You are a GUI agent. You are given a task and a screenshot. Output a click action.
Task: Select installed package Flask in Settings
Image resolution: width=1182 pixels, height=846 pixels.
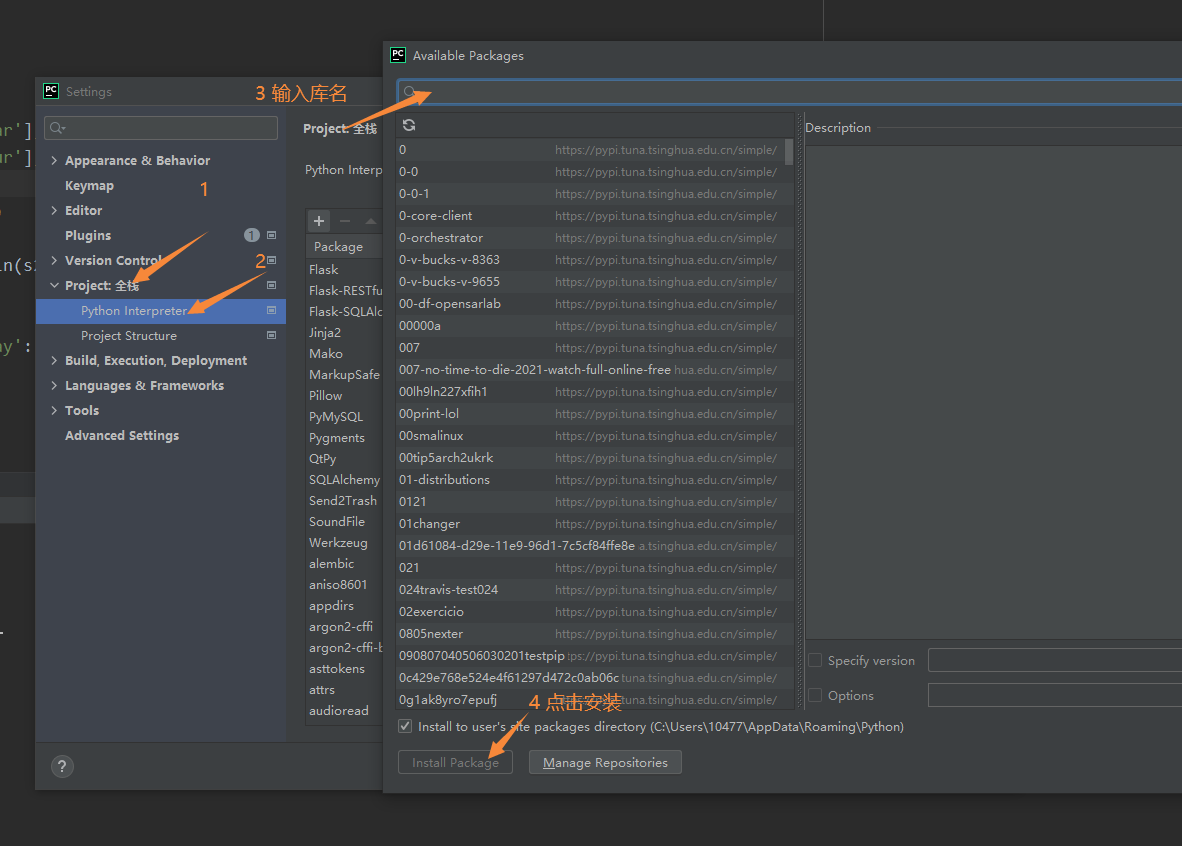[344, 269]
